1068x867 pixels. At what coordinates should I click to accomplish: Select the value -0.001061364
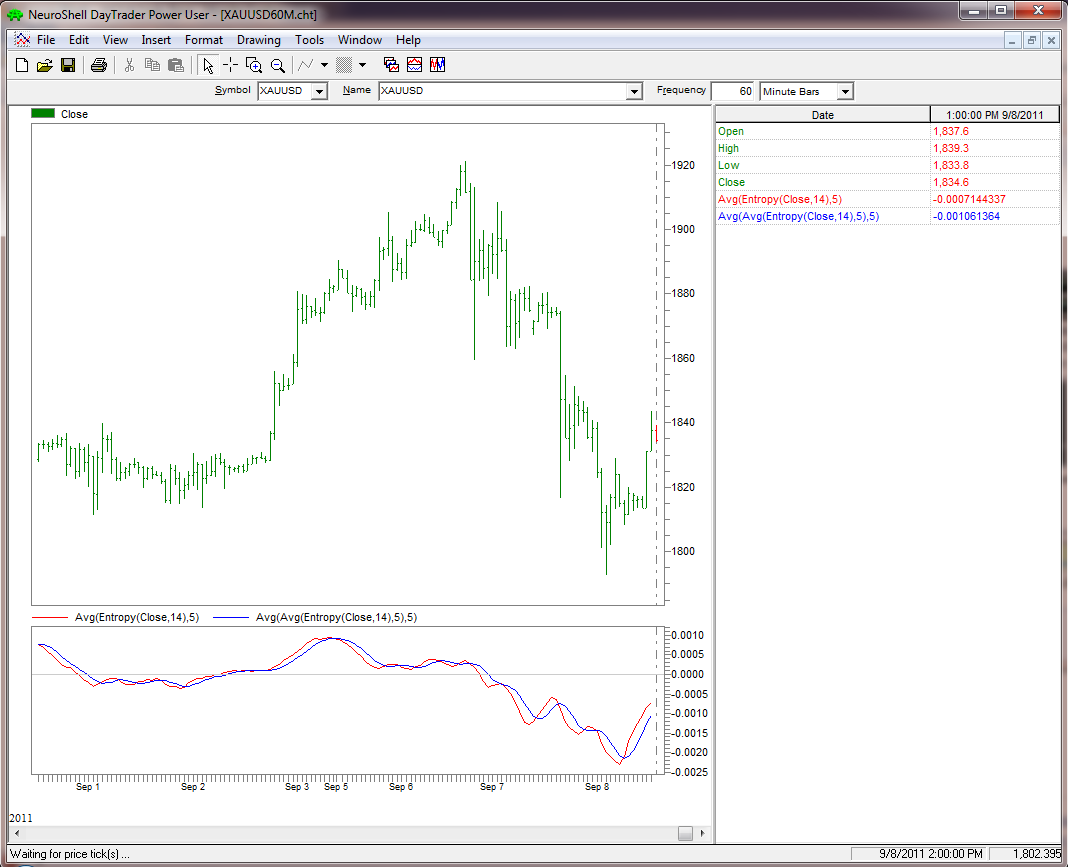tap(966, 217)
